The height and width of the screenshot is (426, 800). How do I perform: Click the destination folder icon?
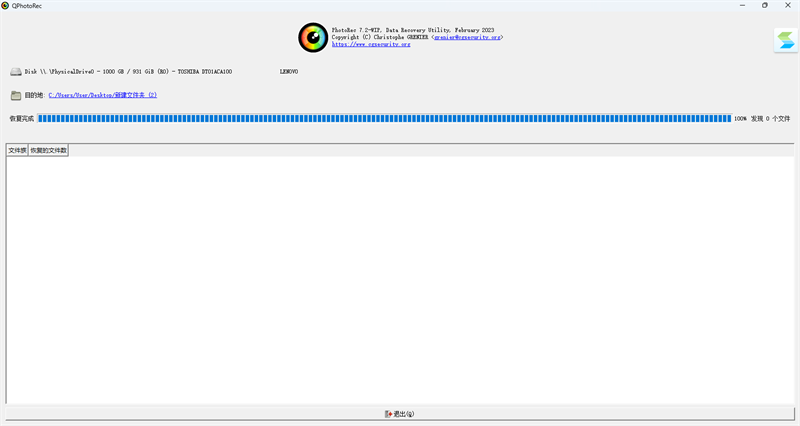pos(16,95)
